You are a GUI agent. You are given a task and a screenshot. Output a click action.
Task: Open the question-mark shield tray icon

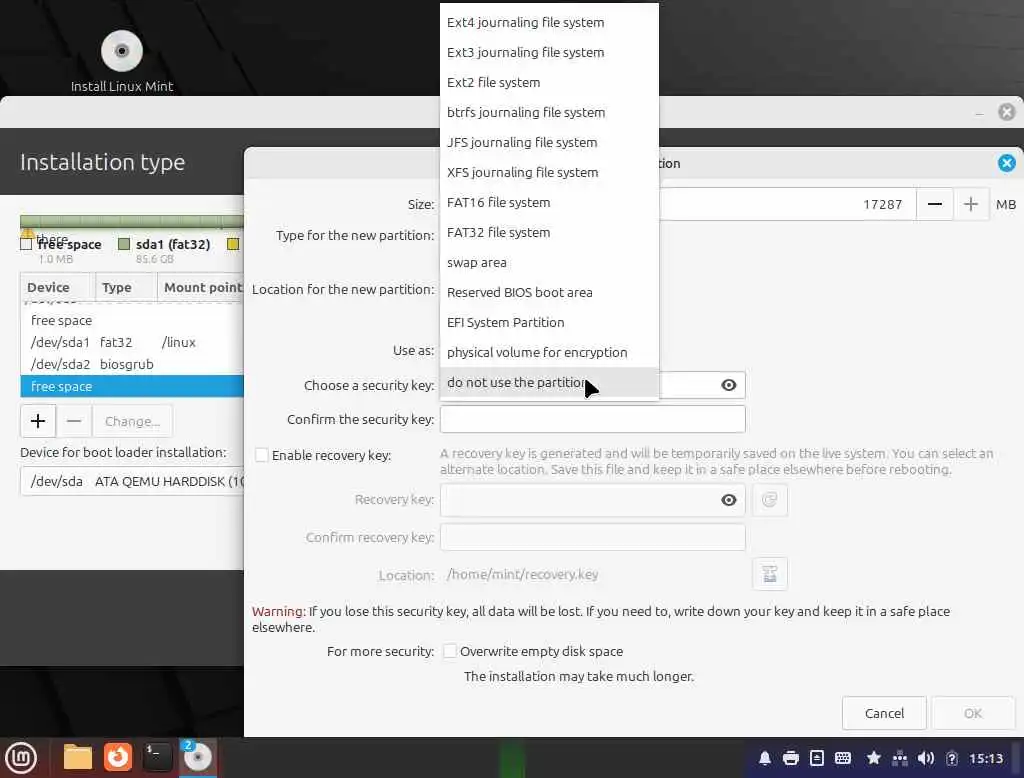point(952,758)
